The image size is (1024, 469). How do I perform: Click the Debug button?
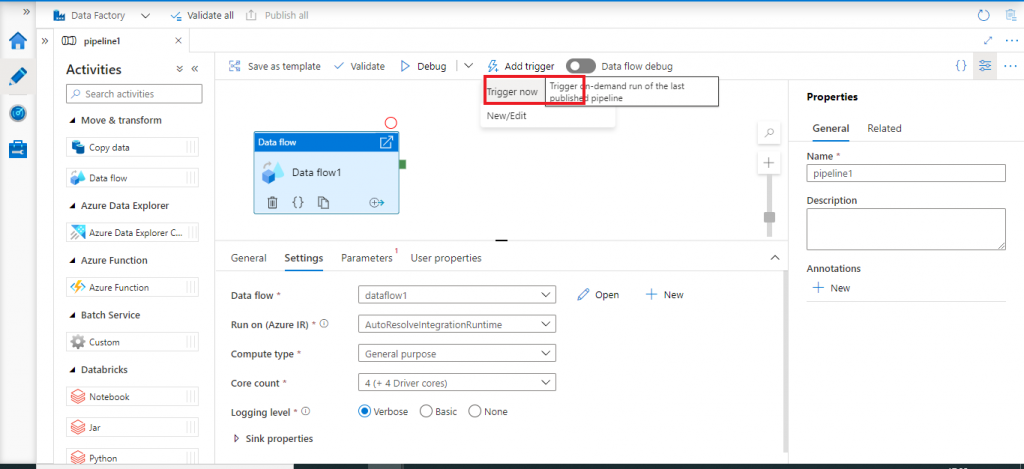424,66
